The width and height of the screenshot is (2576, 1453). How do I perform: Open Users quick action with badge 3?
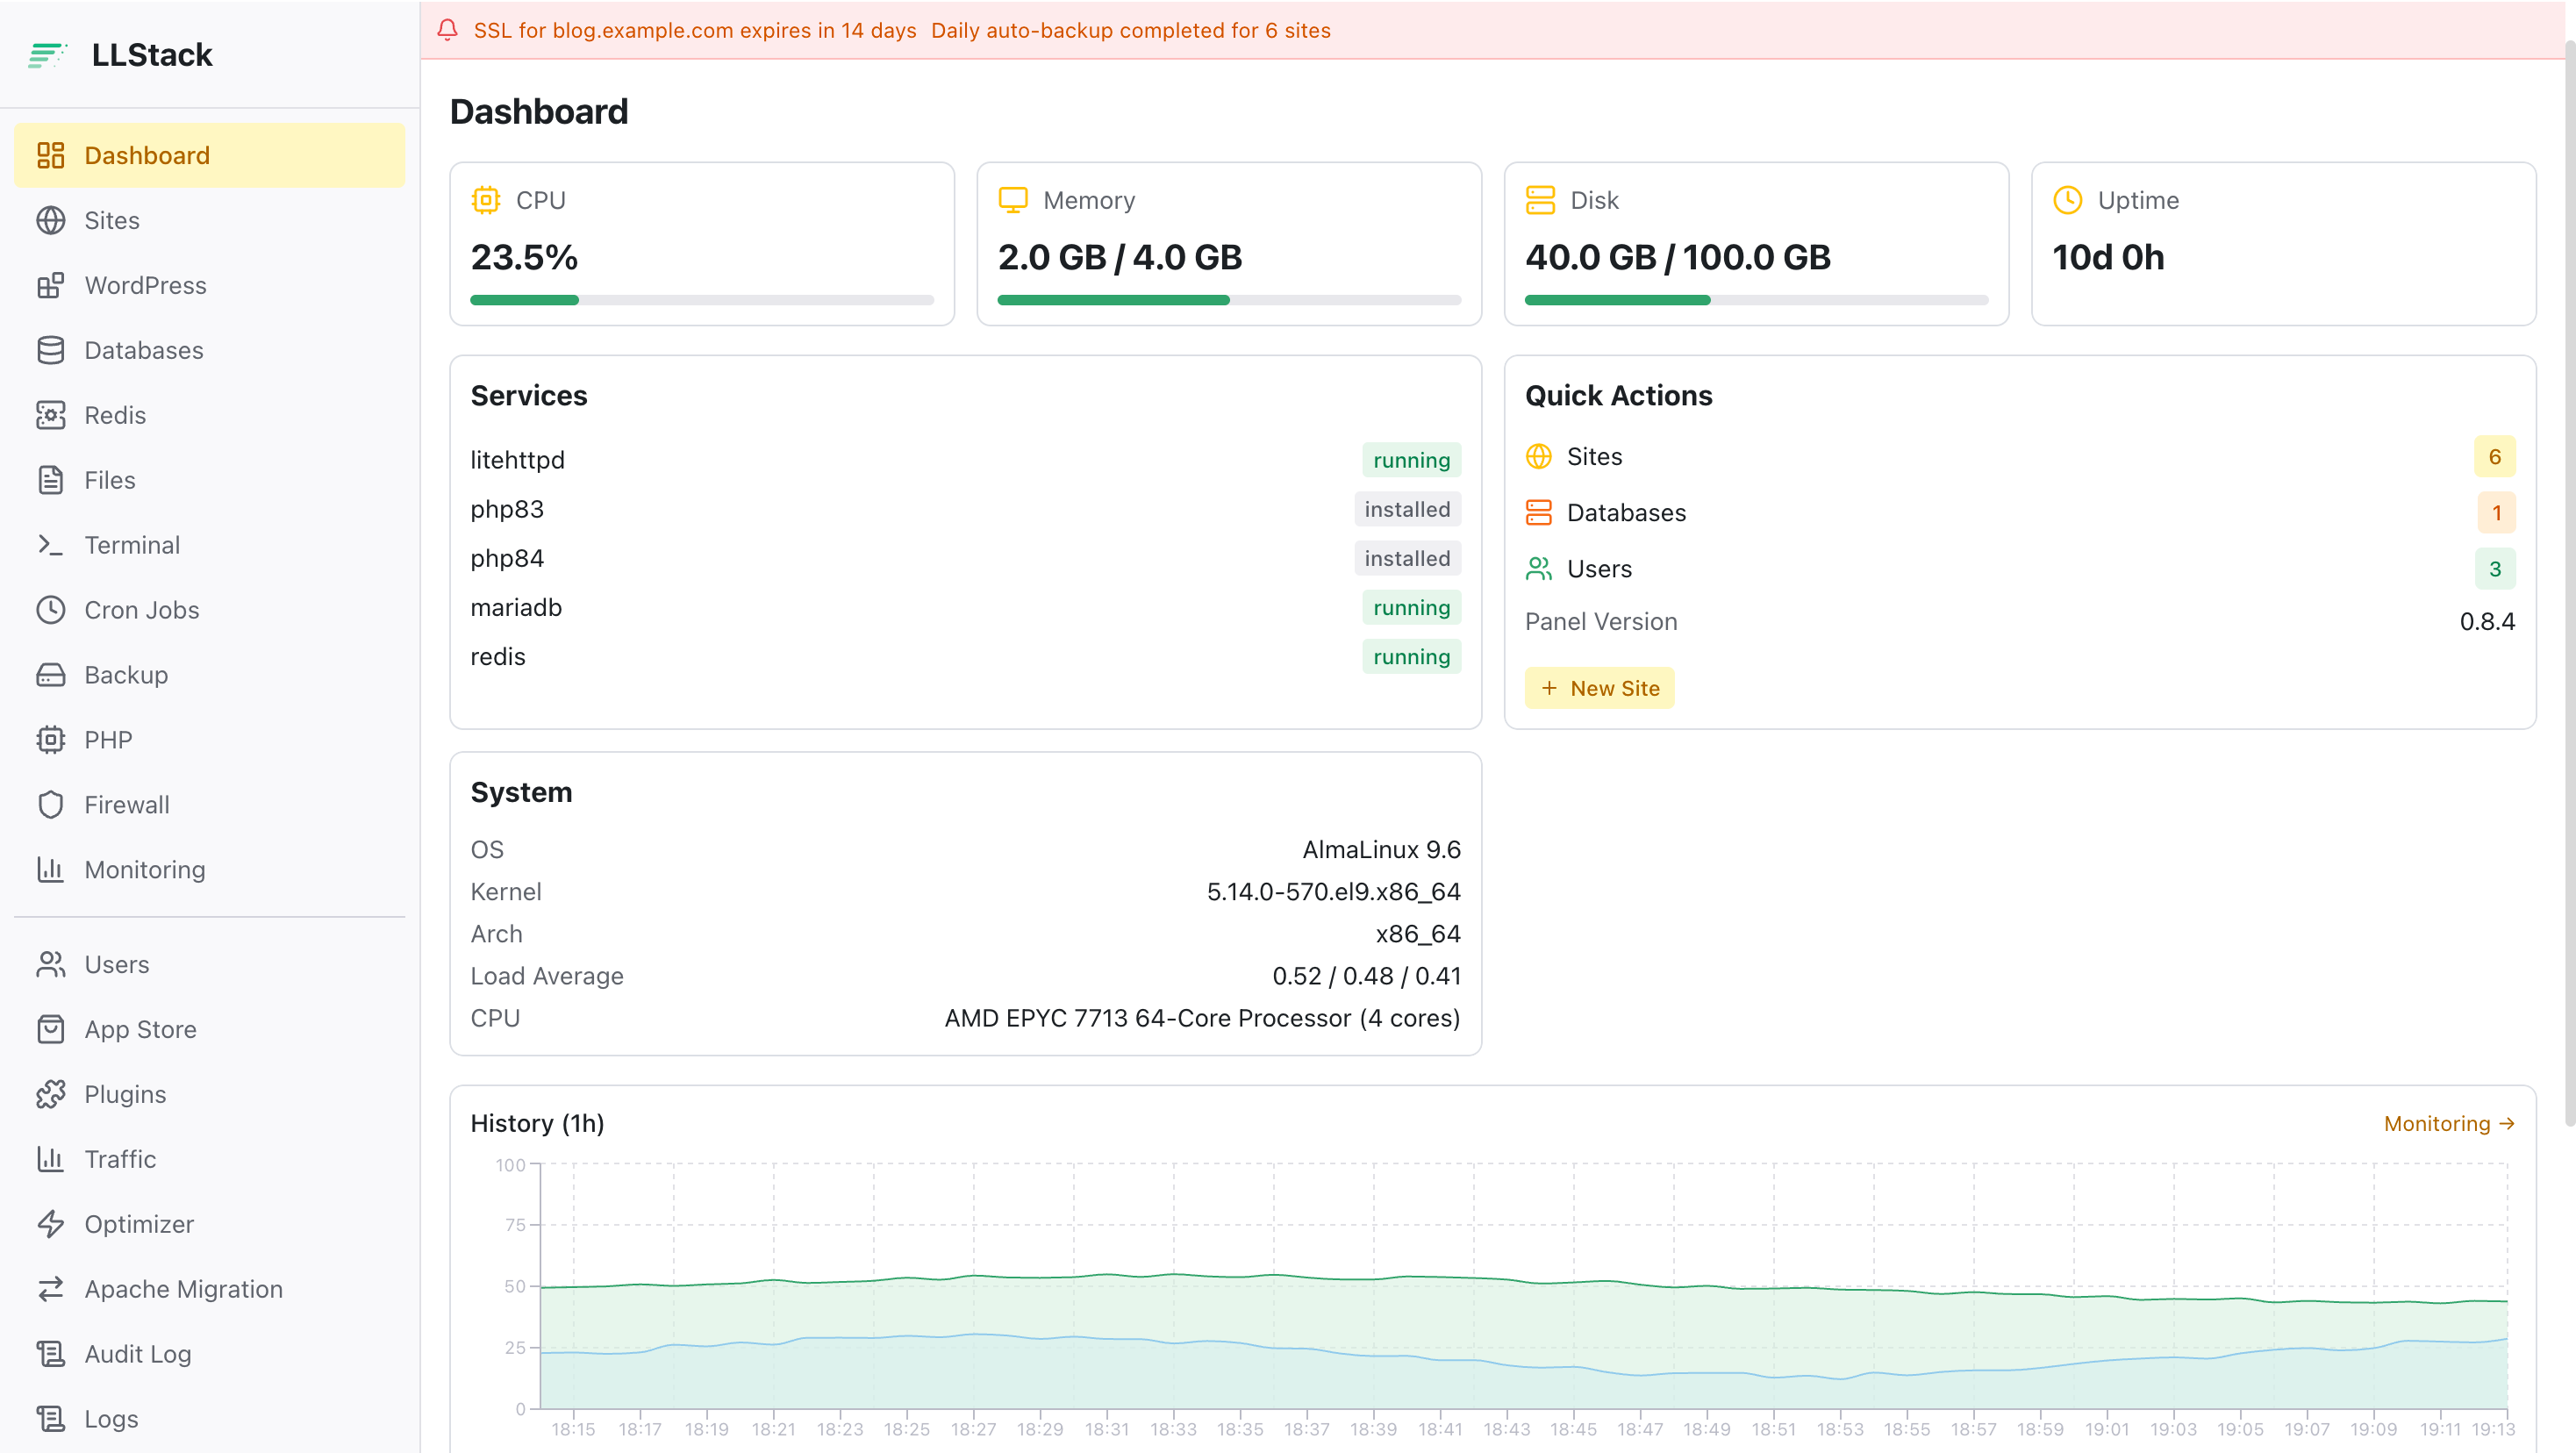click(2019, 569)
